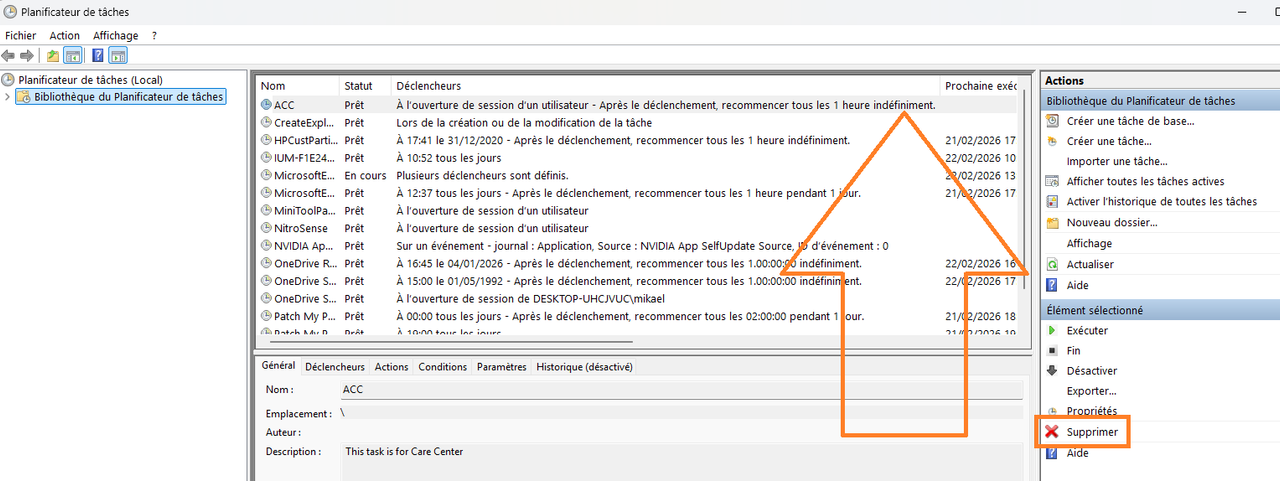1280x481 pixels.
Task: Click the green Actualiser refresh icon
Action: 1052,264
